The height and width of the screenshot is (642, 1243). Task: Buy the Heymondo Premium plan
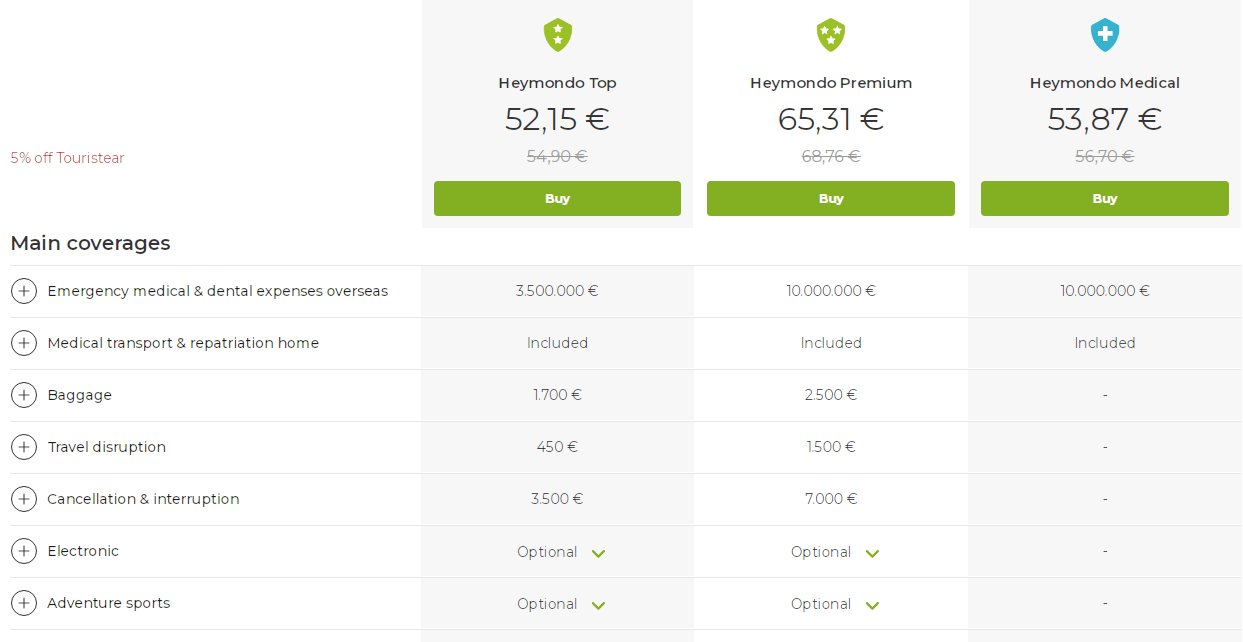click(x=831, y=198)
